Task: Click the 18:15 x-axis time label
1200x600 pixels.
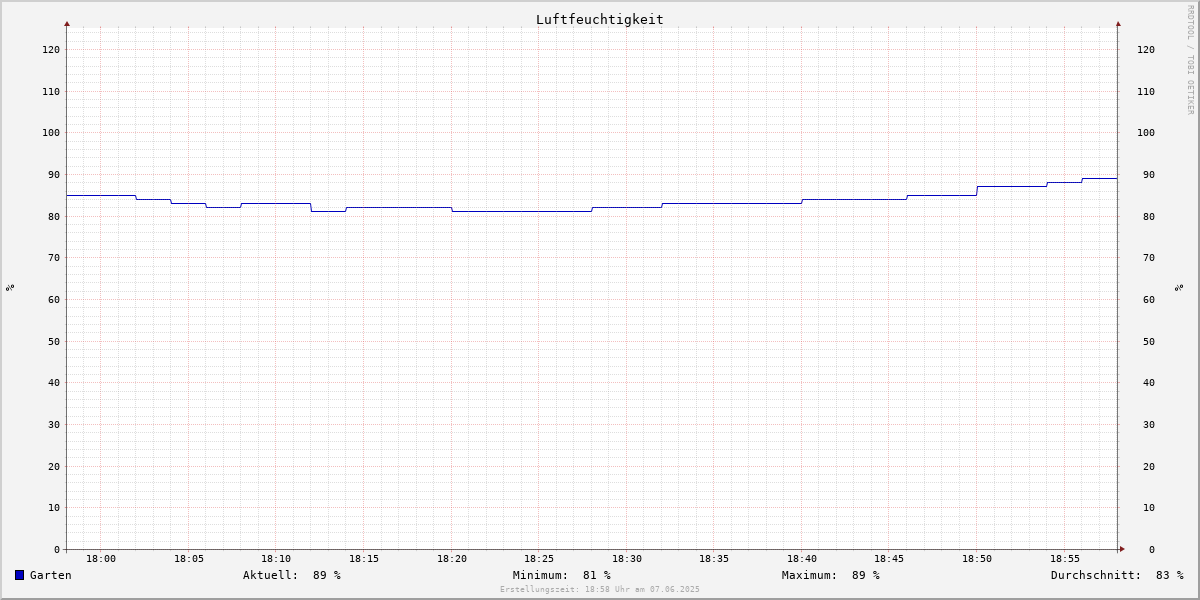Action: click(364, 559)
